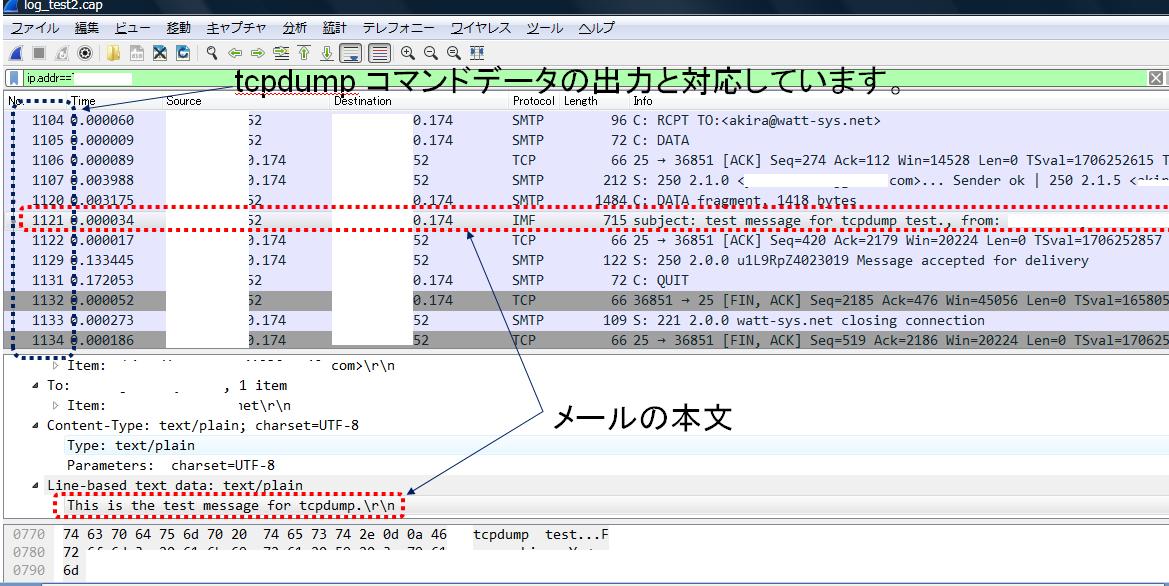Open the ビュー menu
This screenshot has height=586, width=1169.
click(133, 28)
